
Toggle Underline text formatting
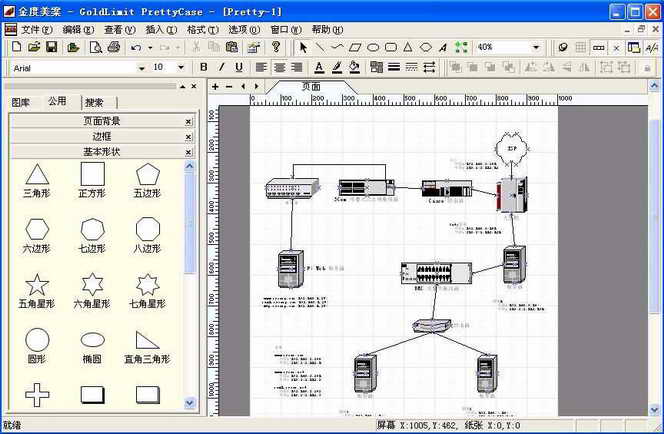238,67
